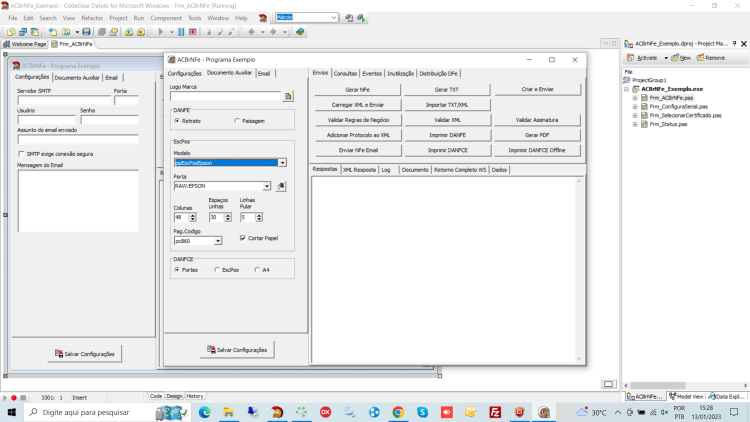Open the Refactor menu

coord(92,18)
